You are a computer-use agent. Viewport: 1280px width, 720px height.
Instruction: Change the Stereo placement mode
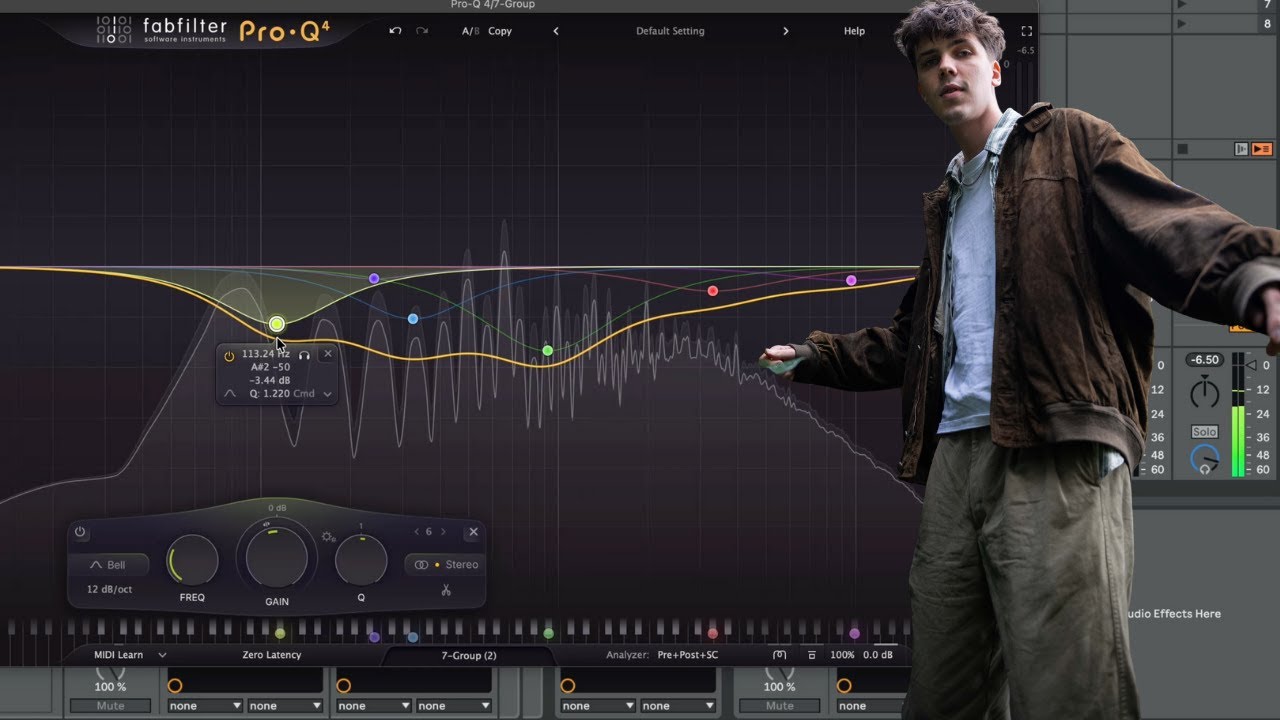[x=446, y=565]
